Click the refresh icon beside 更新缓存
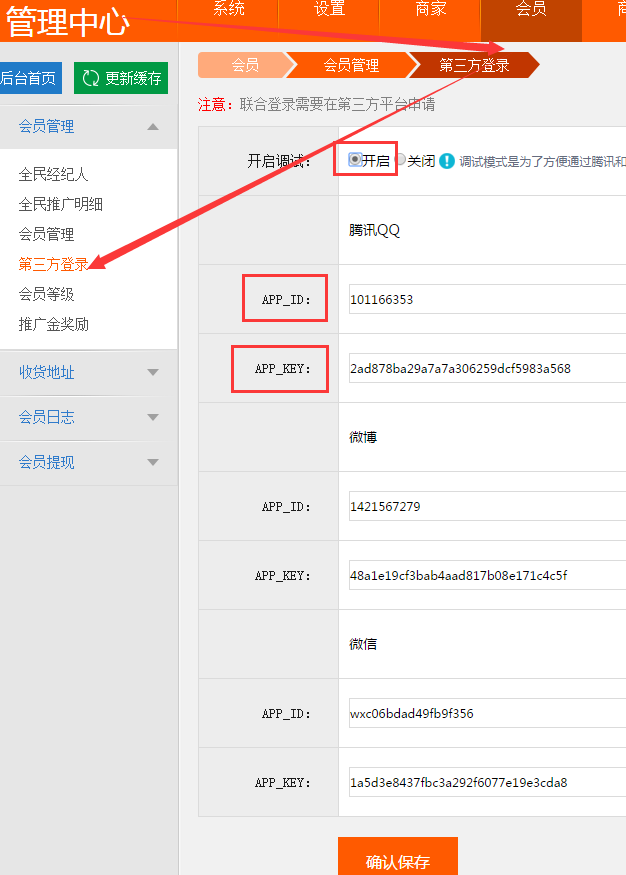Screen dimensions: 626x875 90,78
